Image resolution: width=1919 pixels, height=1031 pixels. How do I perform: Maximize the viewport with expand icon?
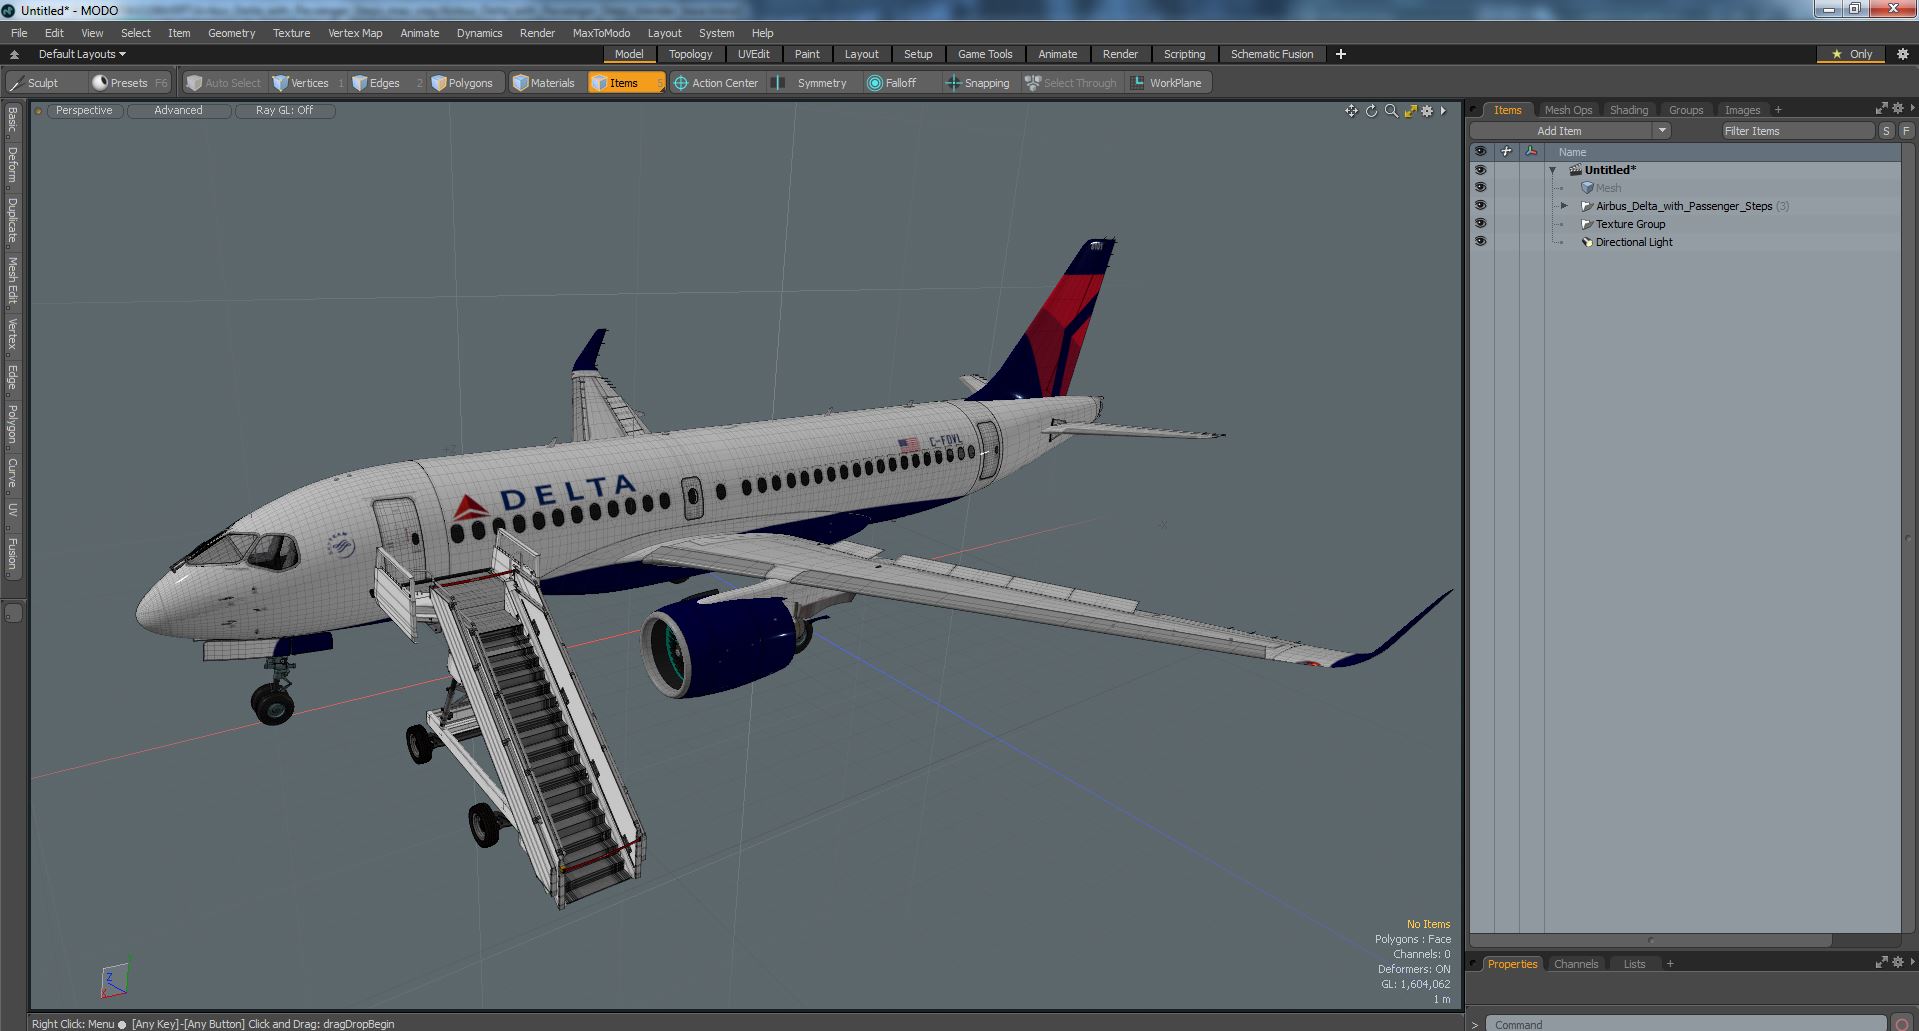point(1410,111)
